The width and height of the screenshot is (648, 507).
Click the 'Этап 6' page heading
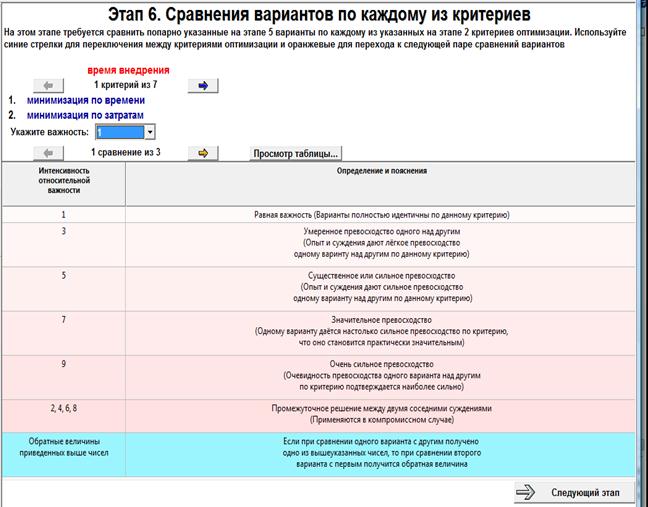319,14
